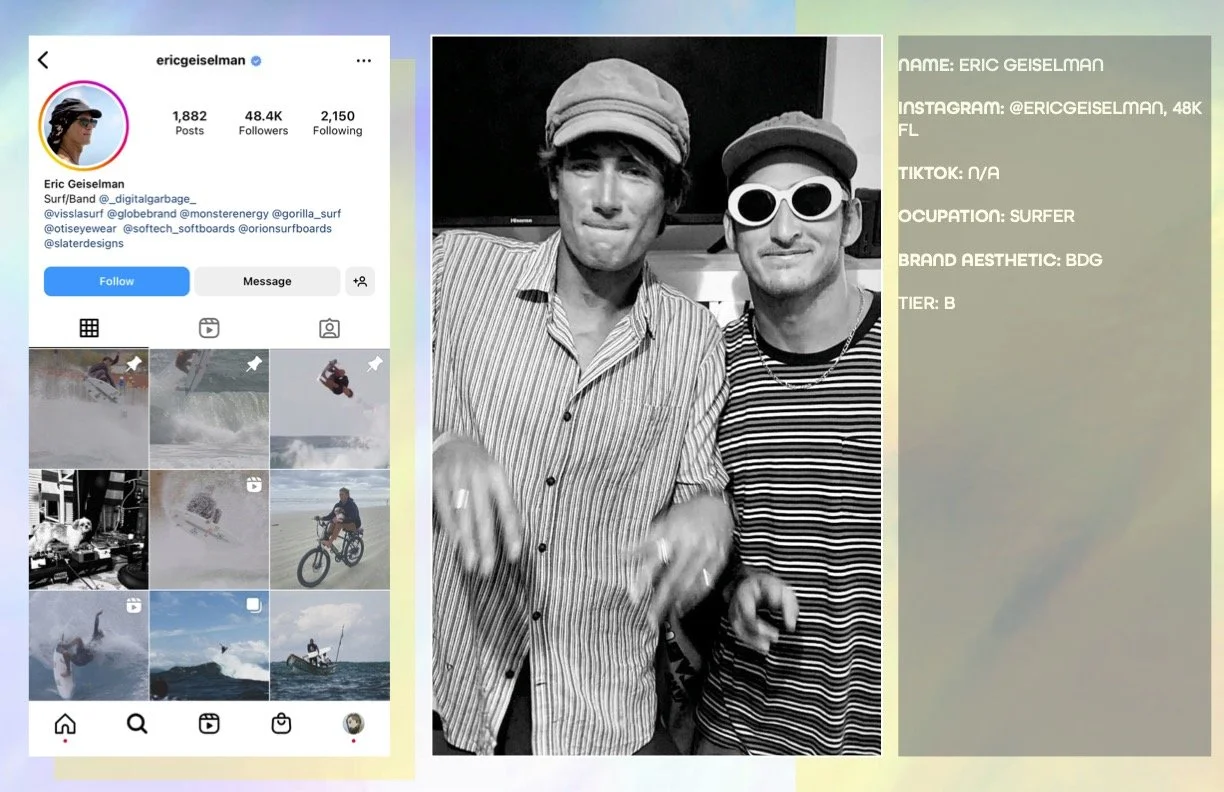This screenshot has height=792, width=1224.
Task: View the 48.4K Followers list
Action: pyautogui.click(x=263, y=123)
